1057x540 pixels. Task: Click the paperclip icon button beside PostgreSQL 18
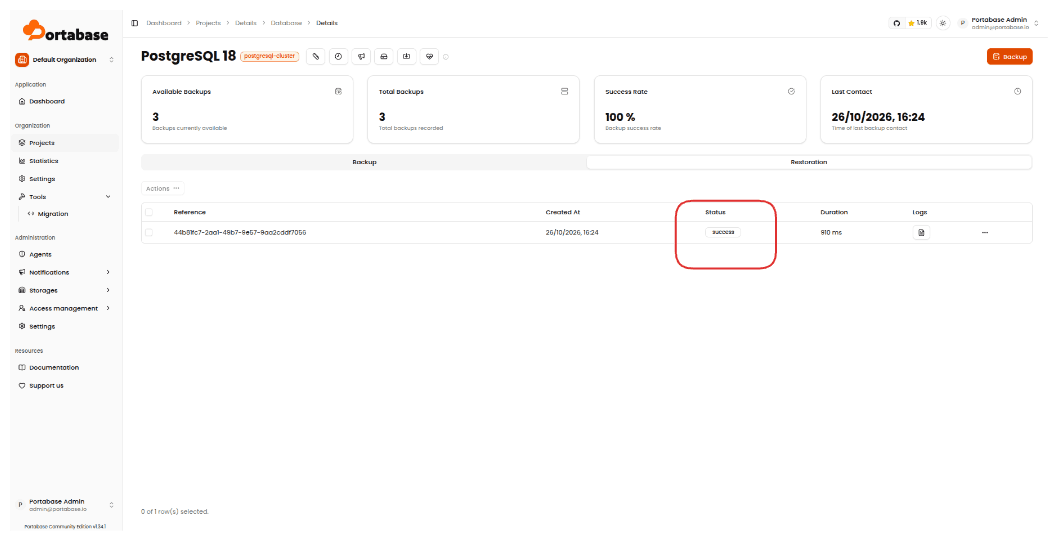315,57
